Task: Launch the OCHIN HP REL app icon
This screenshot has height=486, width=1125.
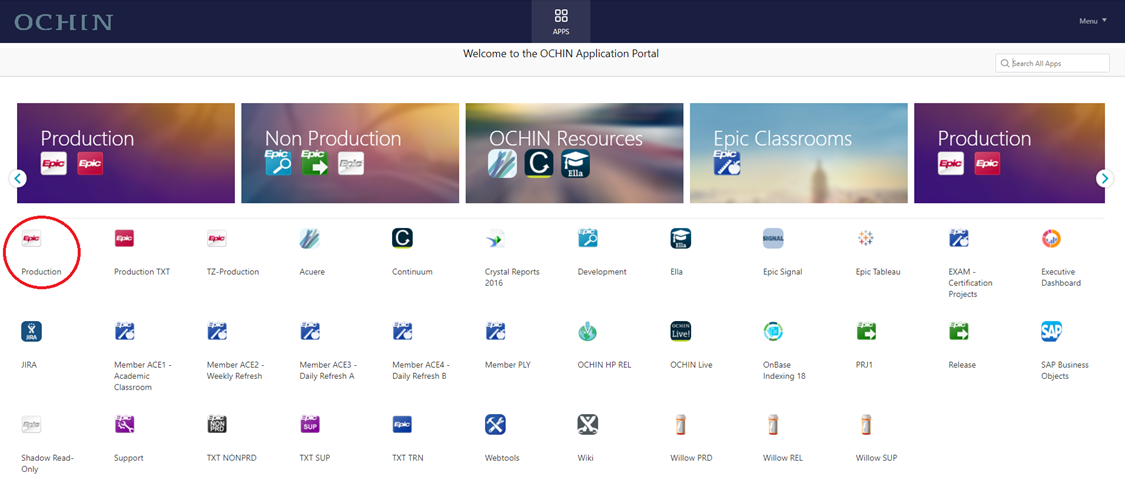Action: tap(588, 332)
